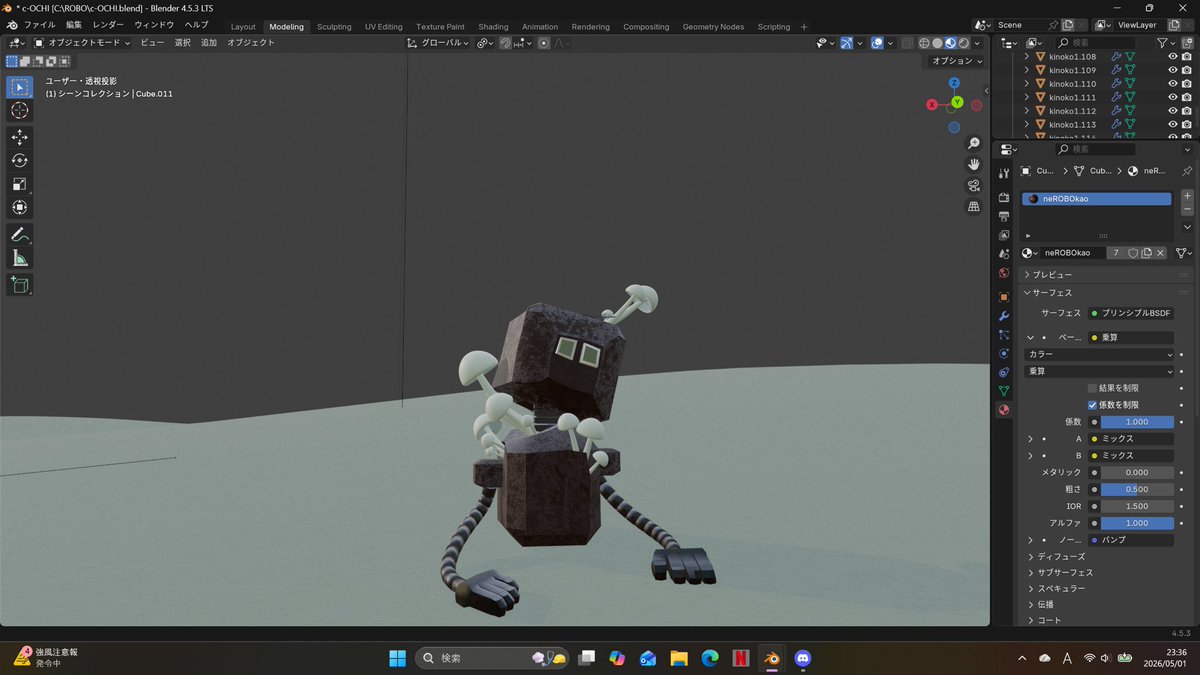The width and height of the screenshot is (1200, 675).
Task: Open the ファイル menu
Action: (39, 24)
